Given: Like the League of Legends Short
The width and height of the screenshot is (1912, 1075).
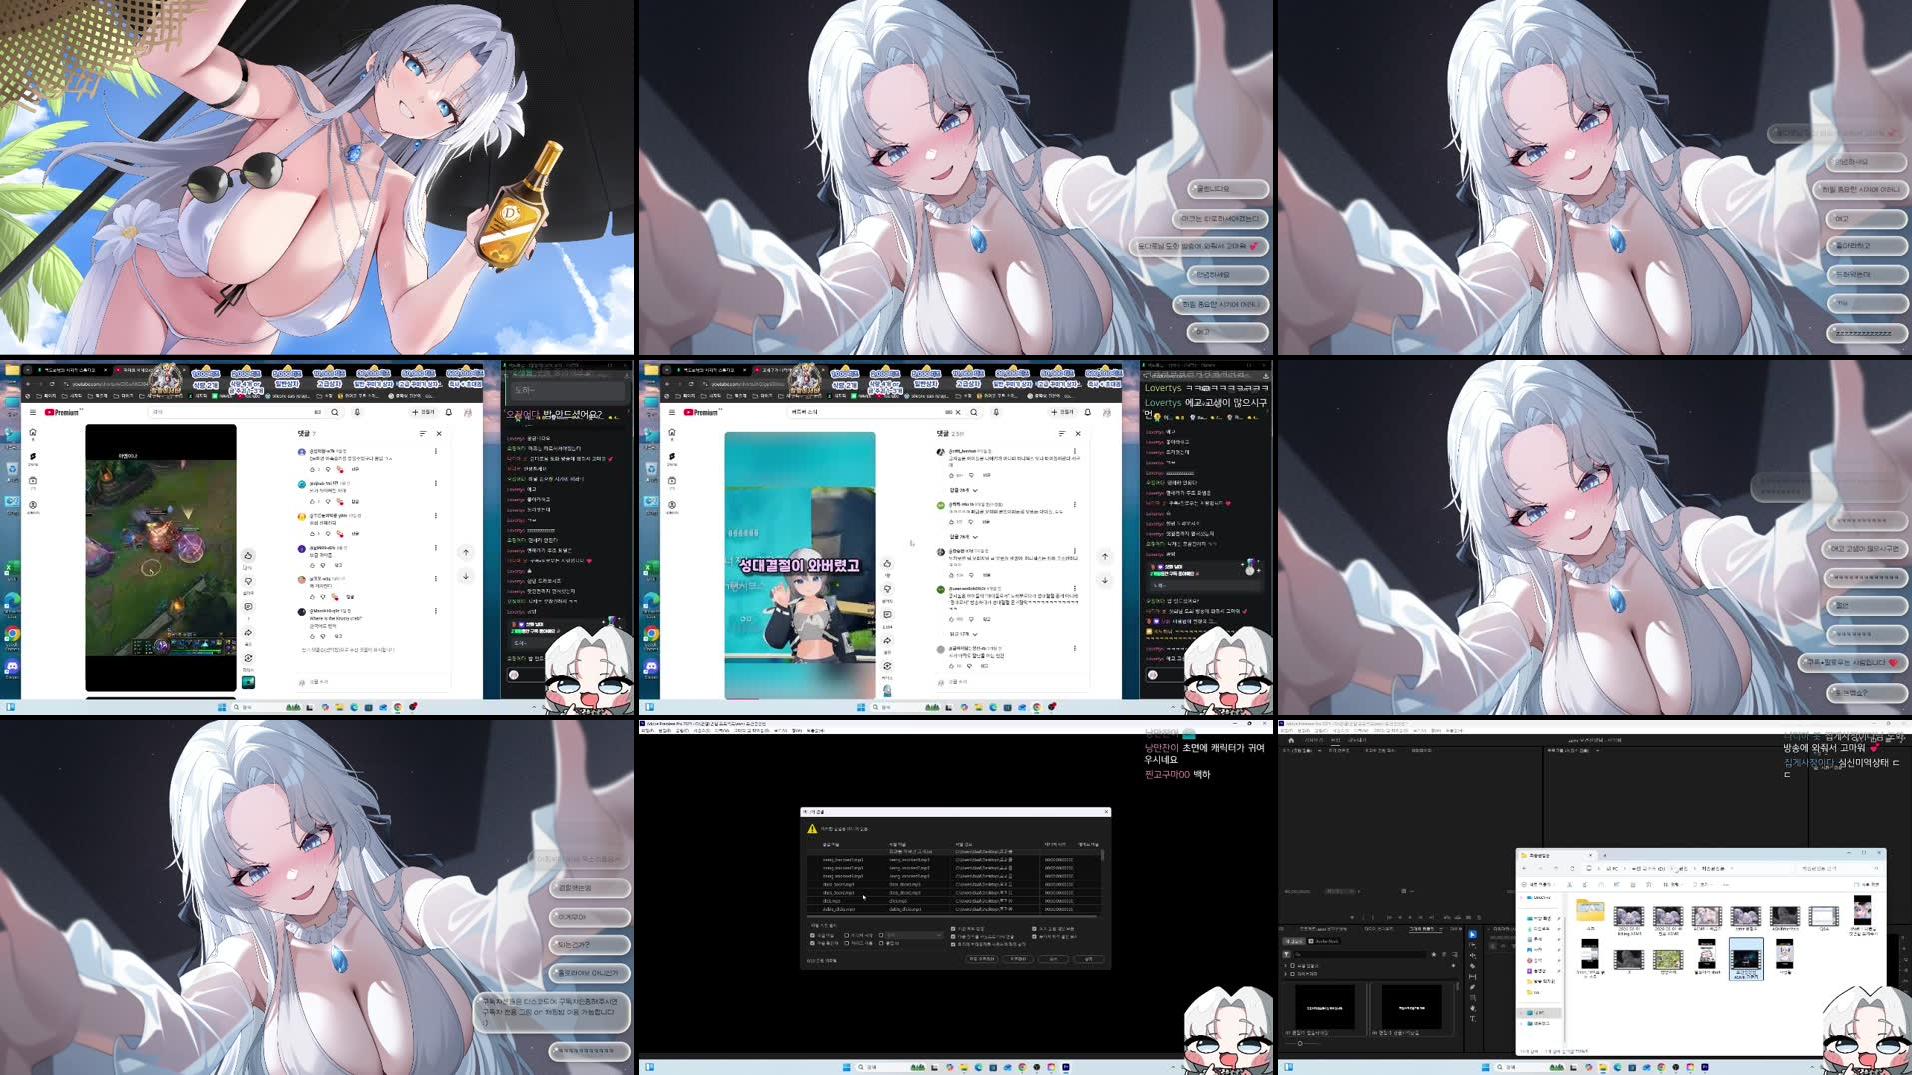Looking at the screenshot, I should tap(248, 556).
